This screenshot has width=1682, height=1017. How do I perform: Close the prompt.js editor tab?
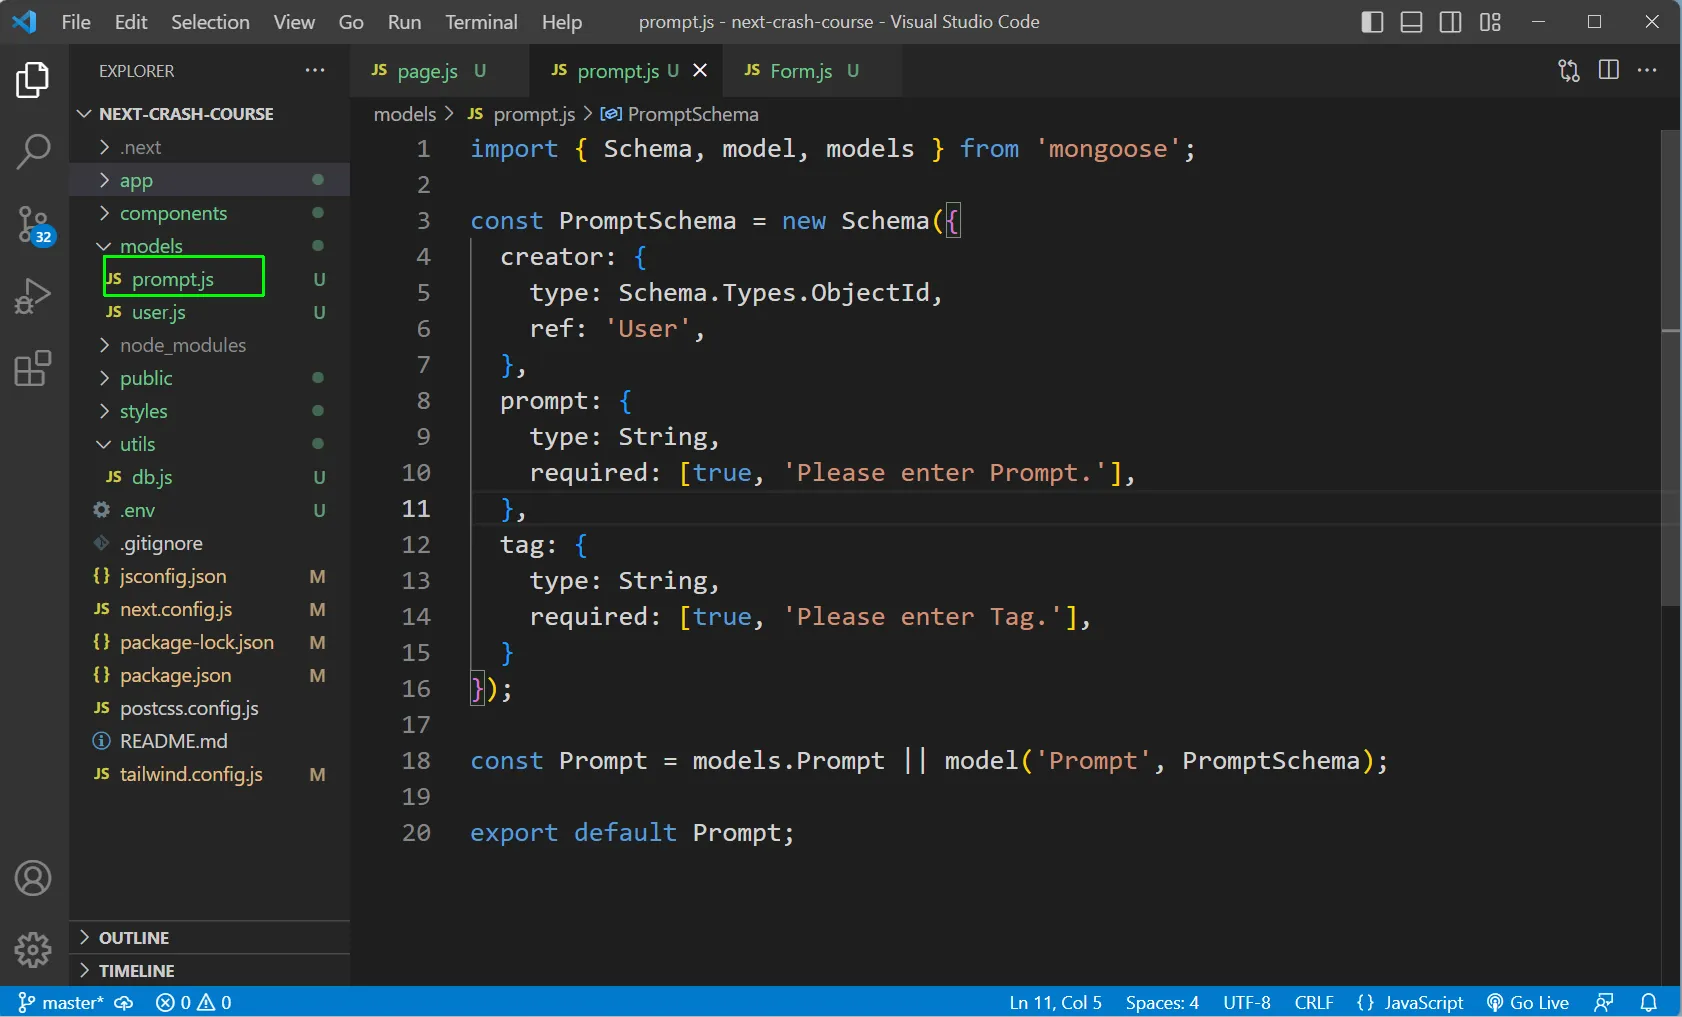pos(700,70)
